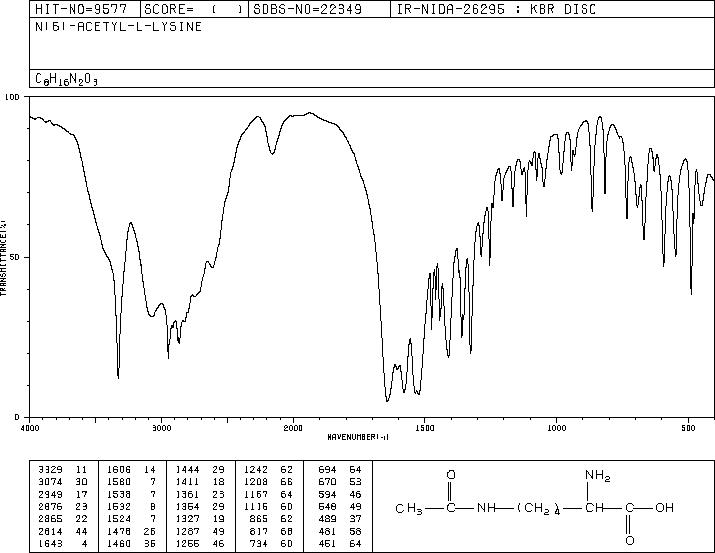Image resolution: width=715 pixels, height=553 pixels.
Task: Click peak value 865 in the table
Action: (x=259, y=519)
